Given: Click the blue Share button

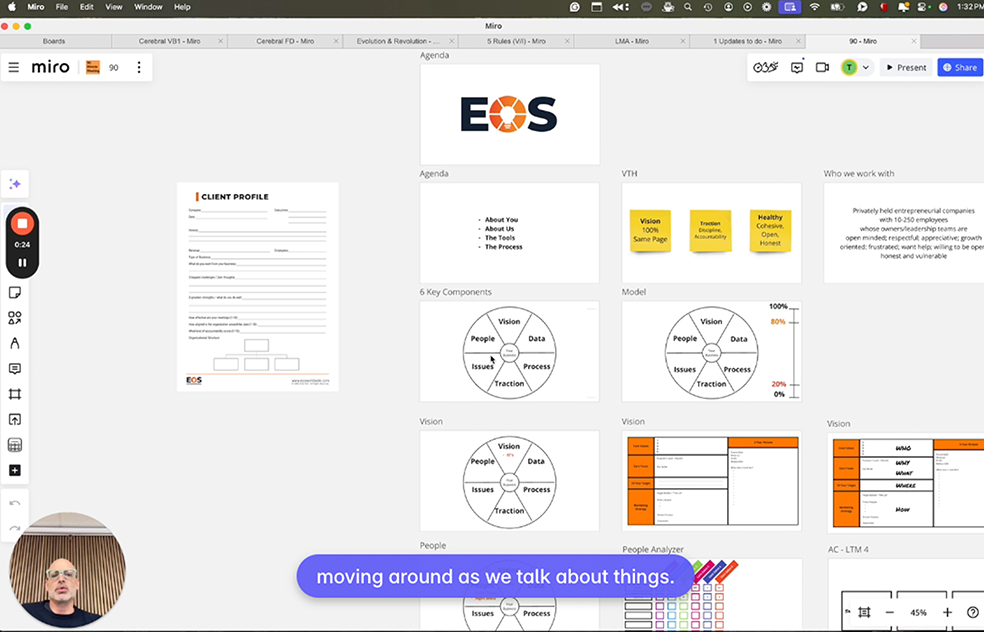Looking at the screenshot, I should pos(960,67).
